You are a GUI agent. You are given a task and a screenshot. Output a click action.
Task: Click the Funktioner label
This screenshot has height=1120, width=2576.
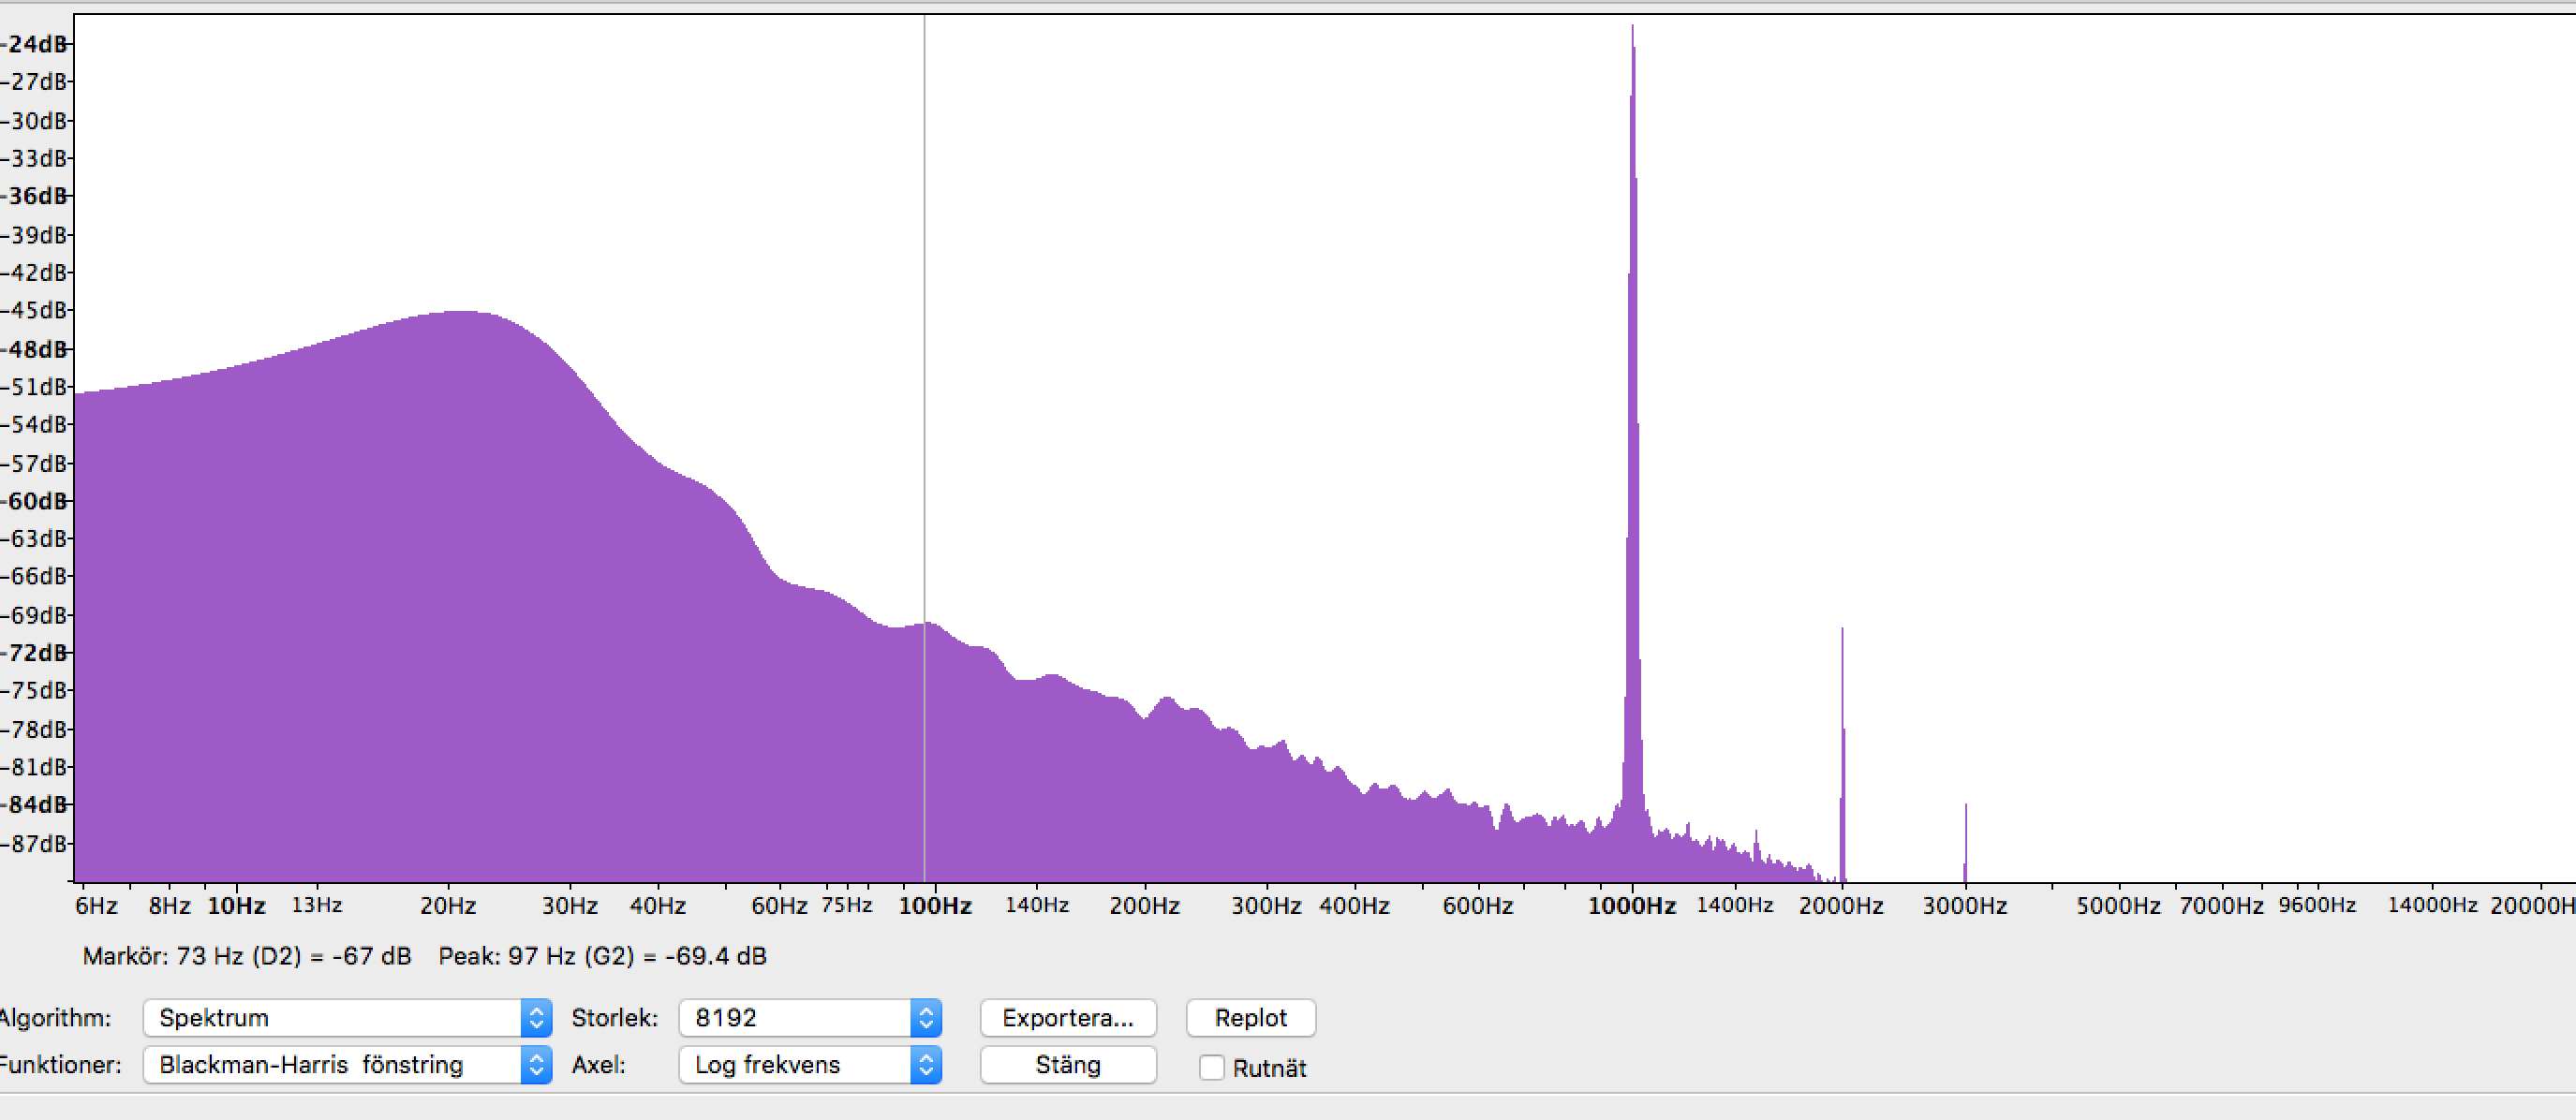(x=60, y=1065)
